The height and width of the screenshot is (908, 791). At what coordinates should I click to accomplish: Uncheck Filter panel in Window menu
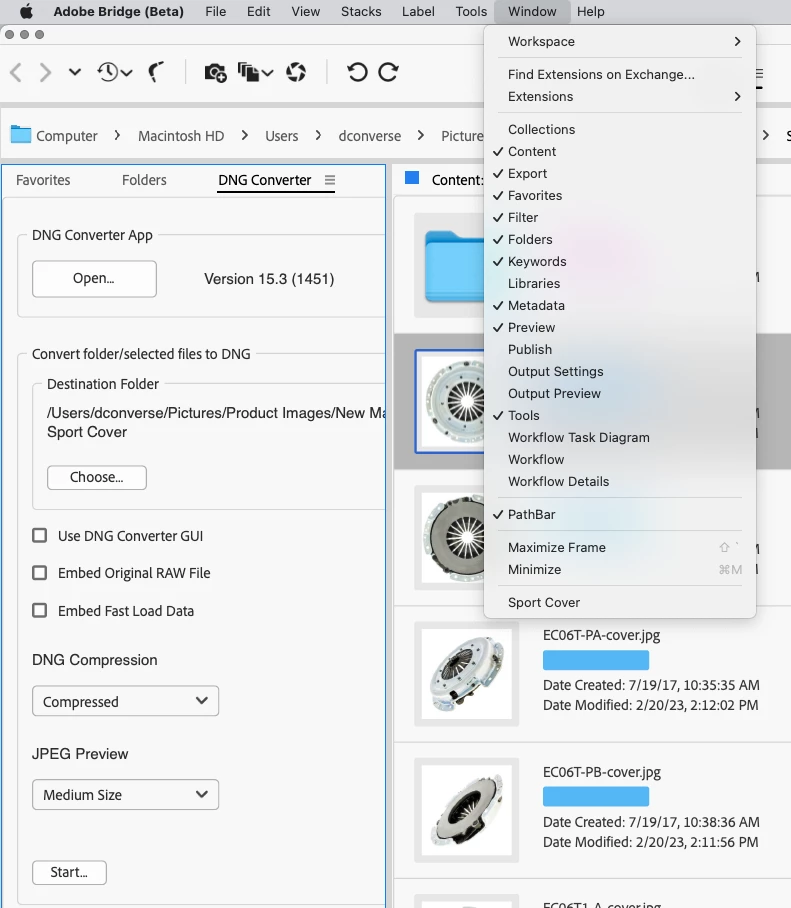[620, 218]
